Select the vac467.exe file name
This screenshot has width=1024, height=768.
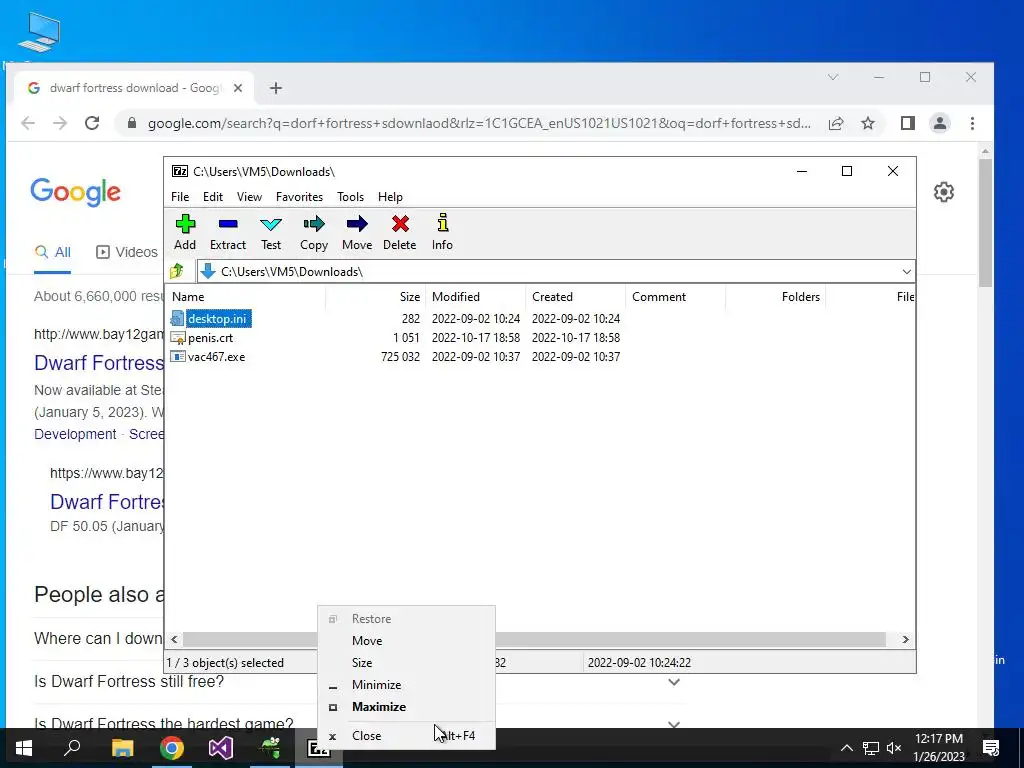(x=216, y=357)
